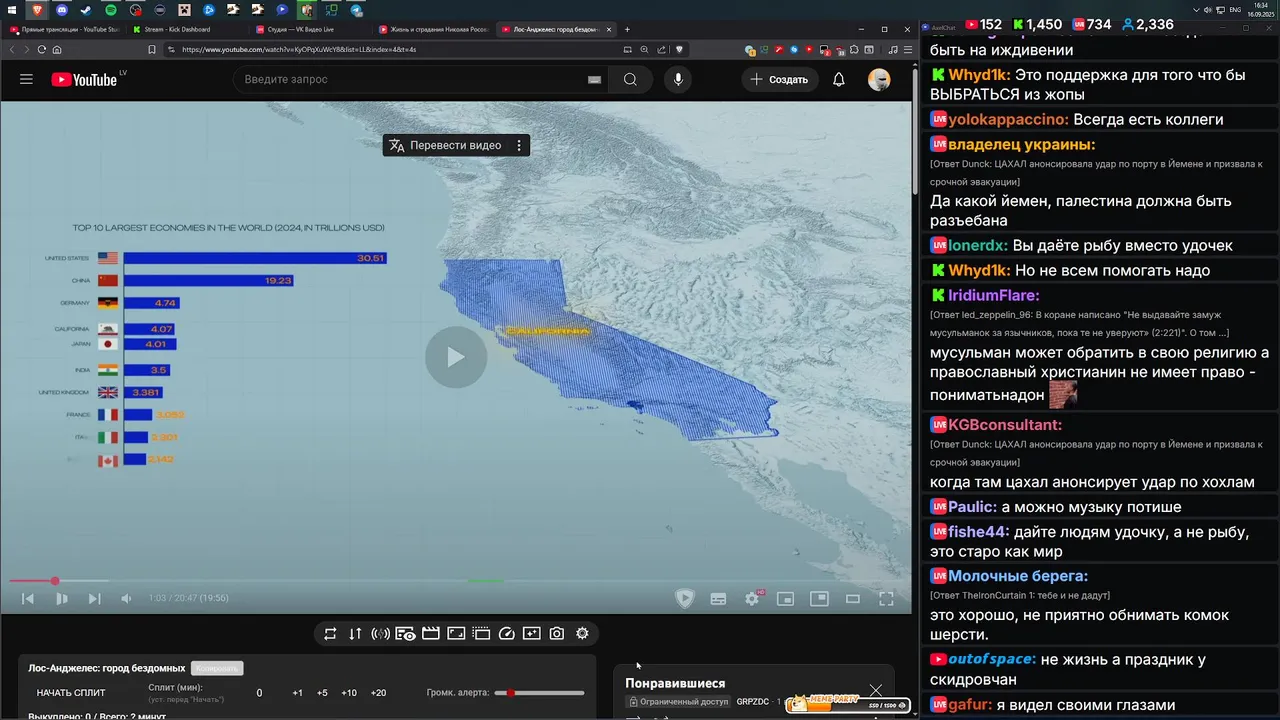Click the aspect-ratio frame icon

tap(456, 633)
